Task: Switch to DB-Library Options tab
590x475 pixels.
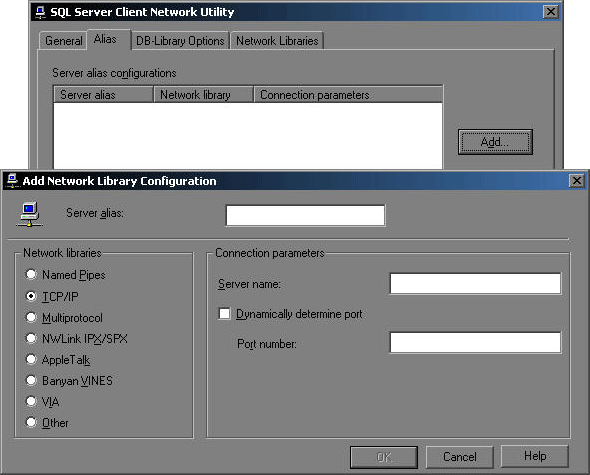Action: tap(180, 40)
